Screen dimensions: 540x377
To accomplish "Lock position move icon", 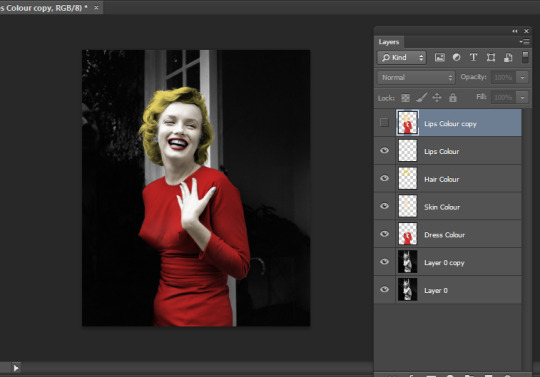I will pyautogui.click(x=437, y=98).
